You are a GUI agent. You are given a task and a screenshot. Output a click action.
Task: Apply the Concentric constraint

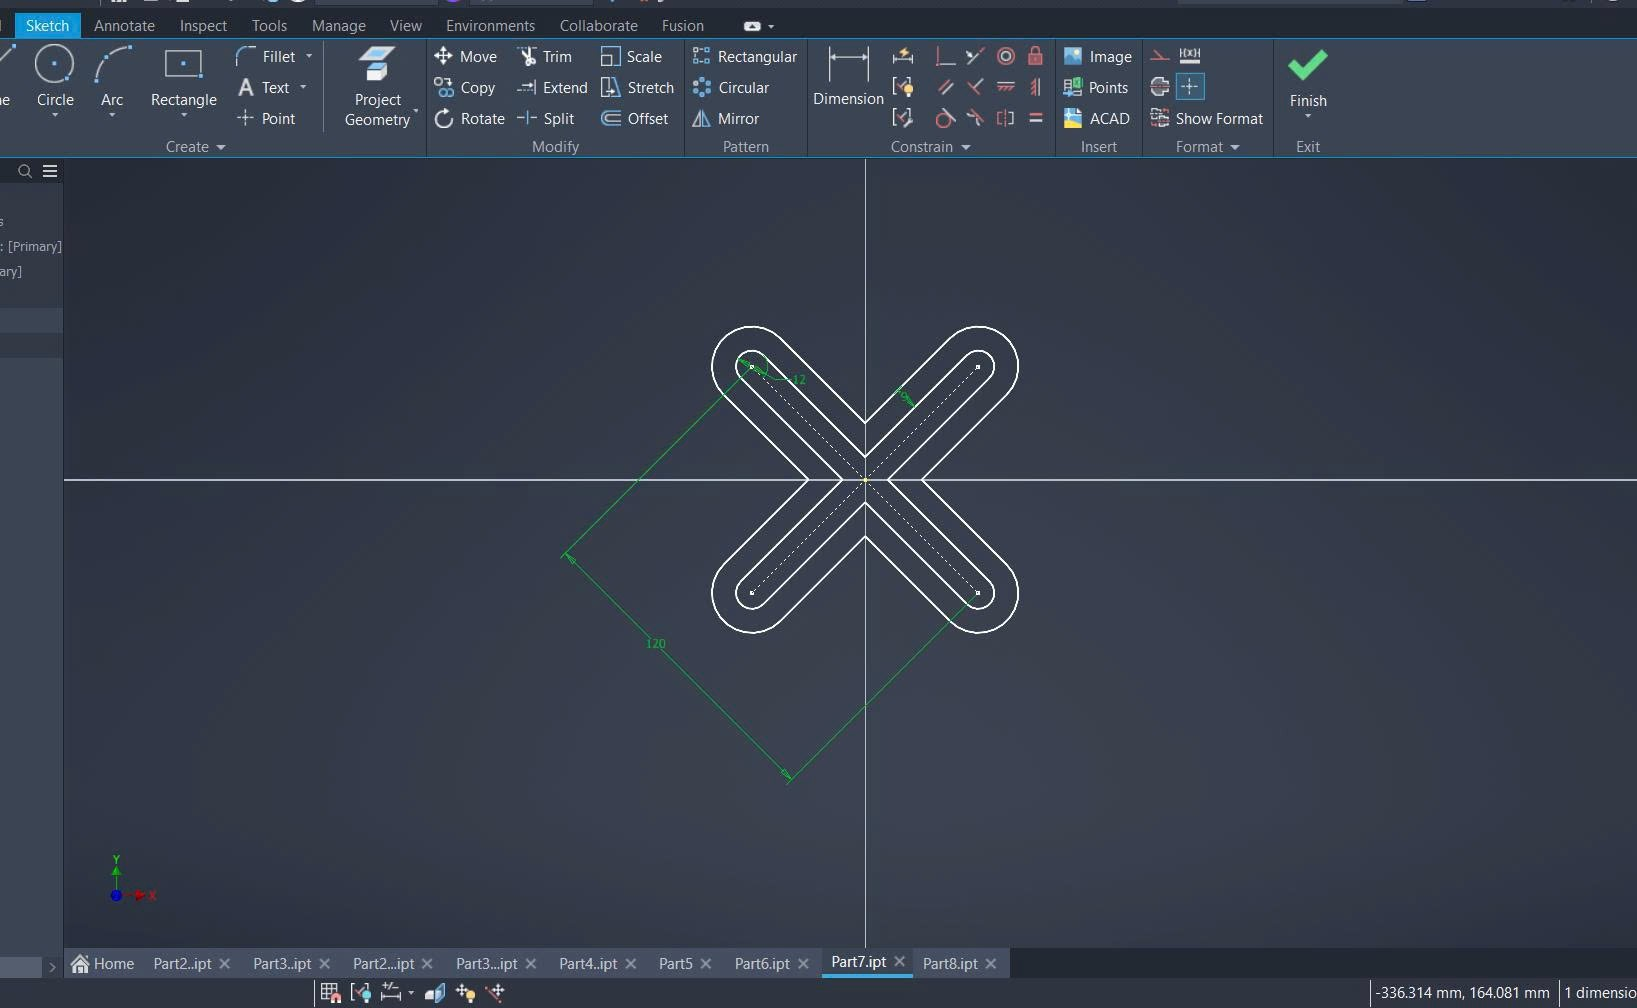coord(1006,57)
